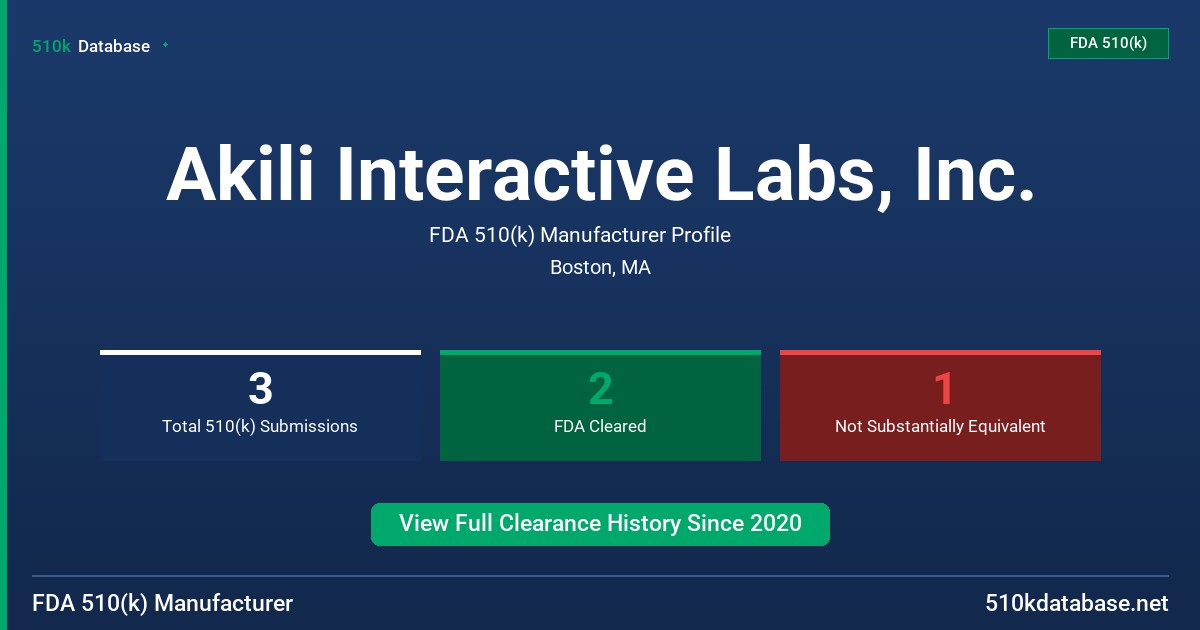The image size is (1200, 630).
Task: Click View Full Clearance History Since 2020
Action: [x=600, y=524]
